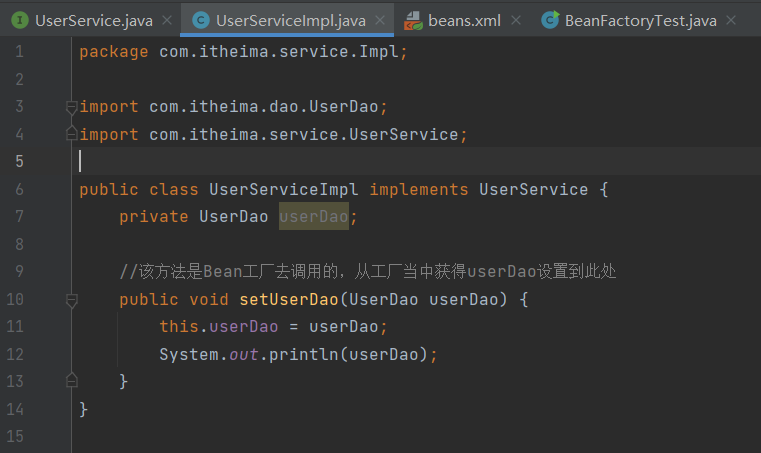Collapse the import block on line 3
This screenshot has width=761, height=453.
tap(71, 107)
